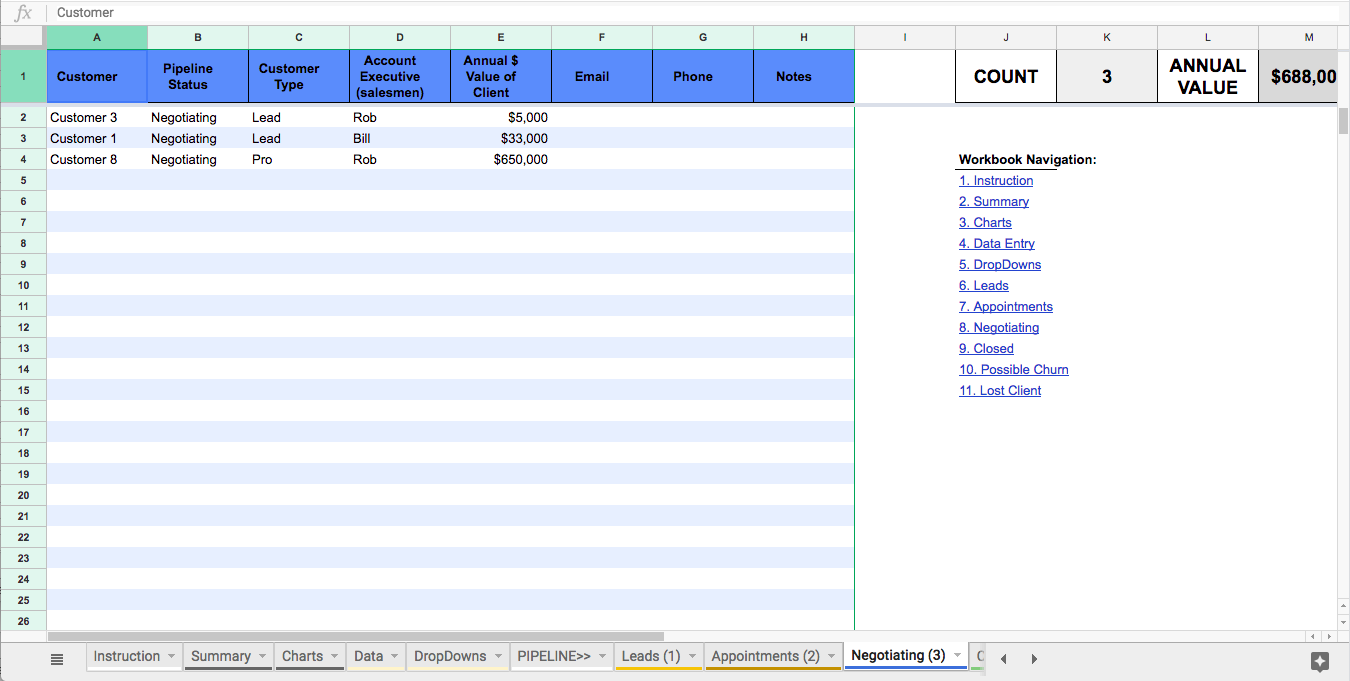Select row 1 header
Viewport: 1350px width, 681px height.
(x=23, y=76)
